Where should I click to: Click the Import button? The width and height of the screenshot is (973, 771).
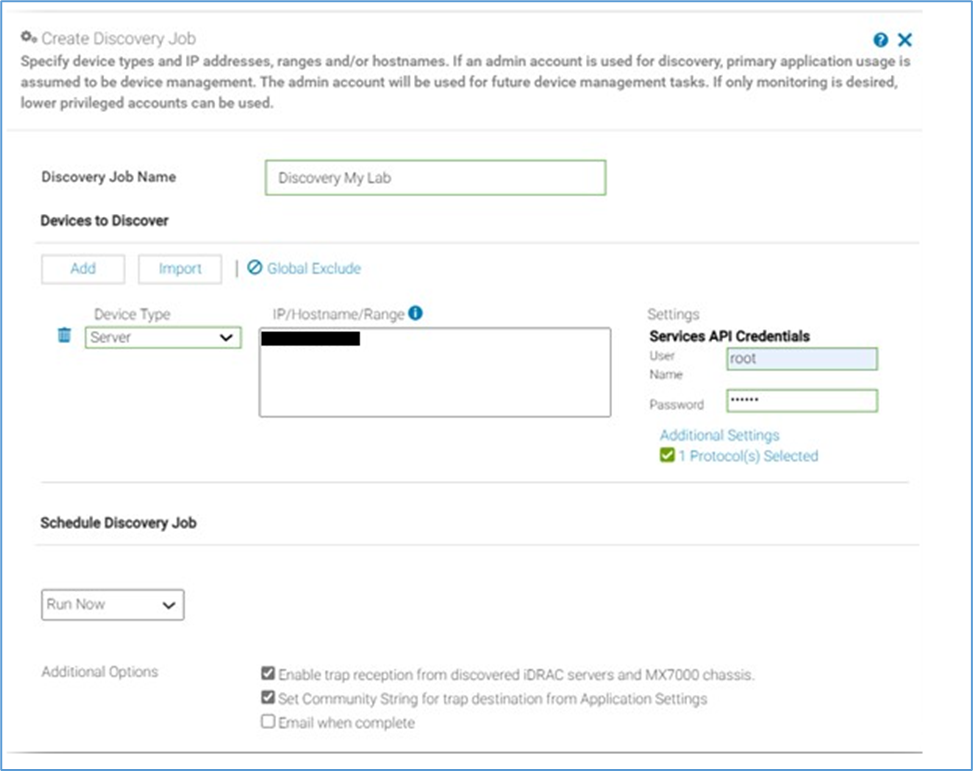click(x=179, y=268)
